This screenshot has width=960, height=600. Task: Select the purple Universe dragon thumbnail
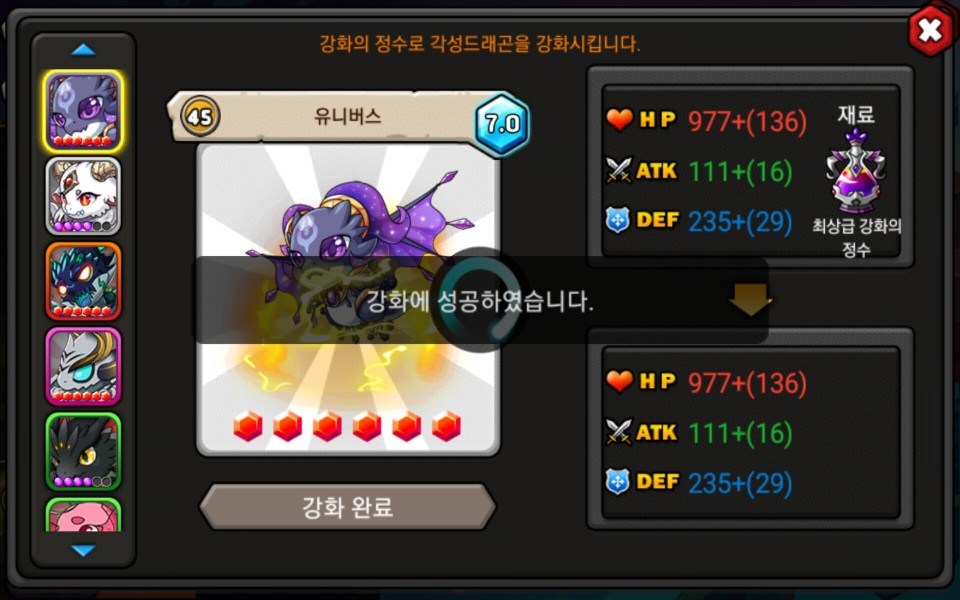(x=83, y=111)
